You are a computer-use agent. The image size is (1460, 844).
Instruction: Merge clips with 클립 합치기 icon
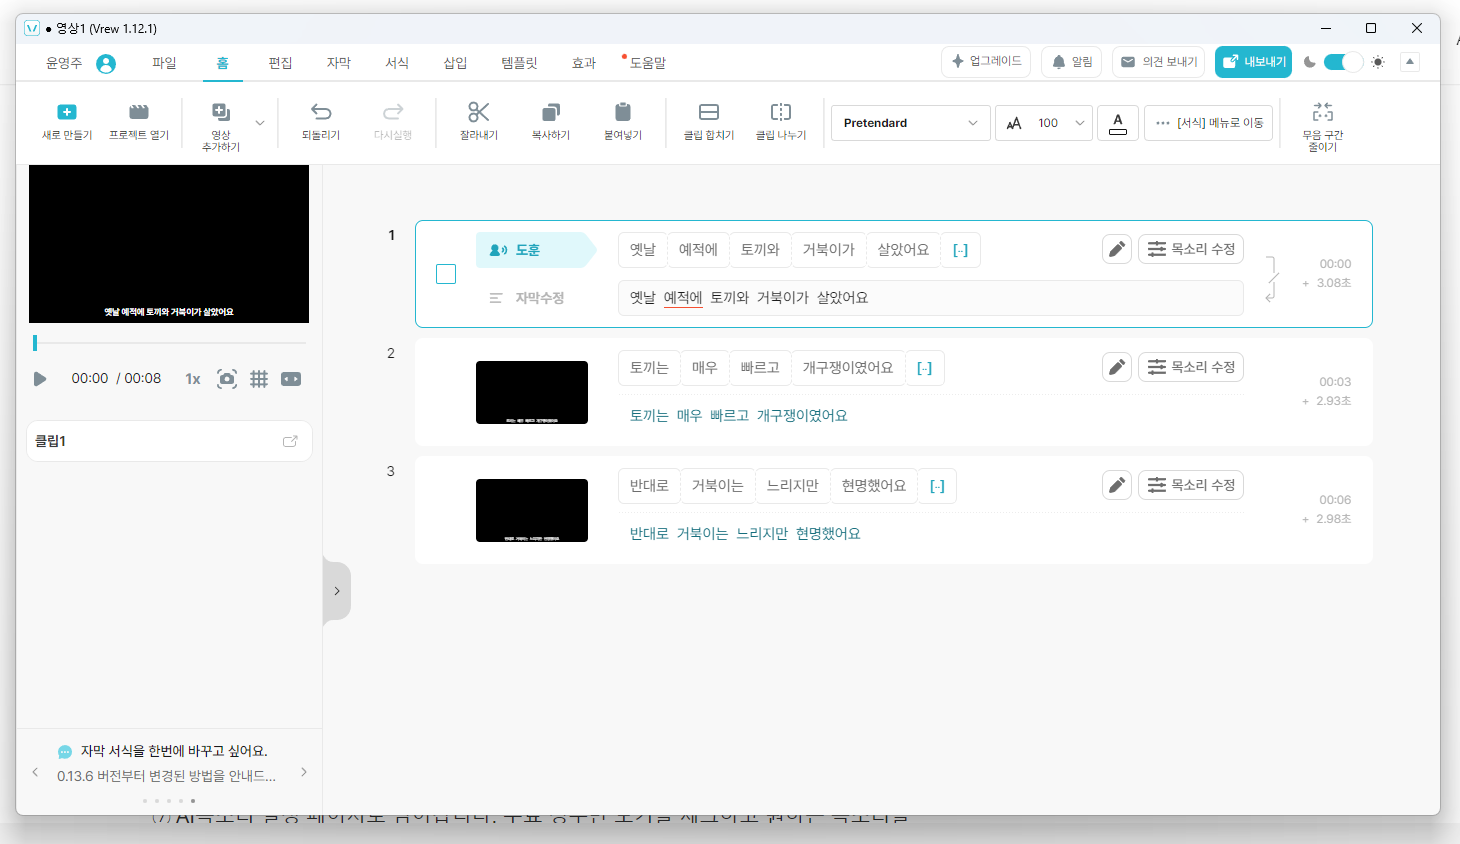point(709,112)
